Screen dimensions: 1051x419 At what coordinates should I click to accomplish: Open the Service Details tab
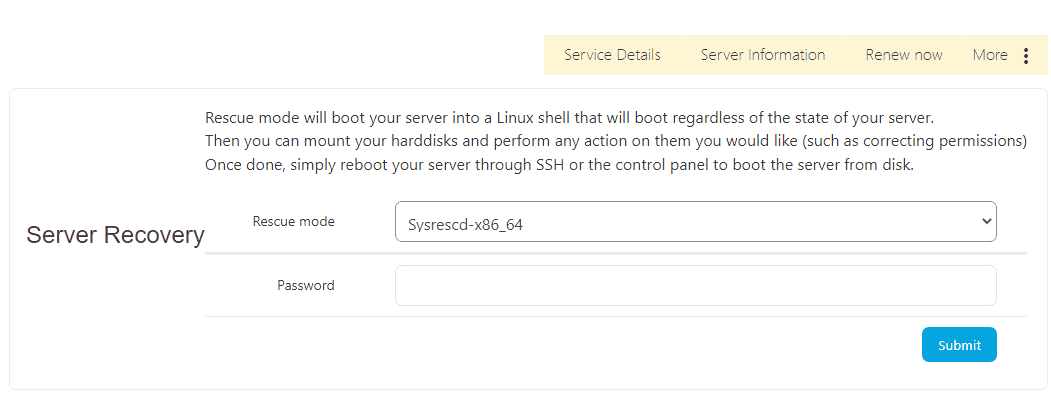[612, 55]
